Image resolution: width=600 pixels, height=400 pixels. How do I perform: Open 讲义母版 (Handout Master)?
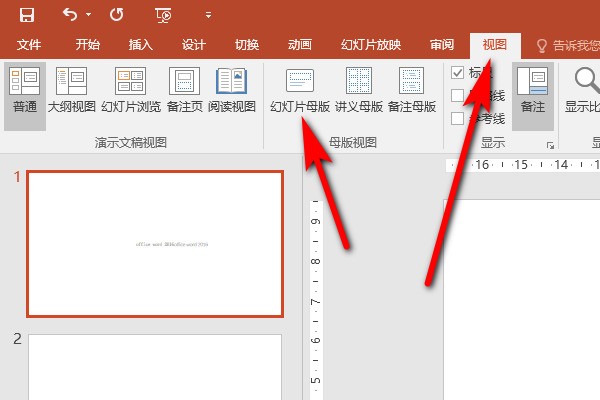pos(358,90)
